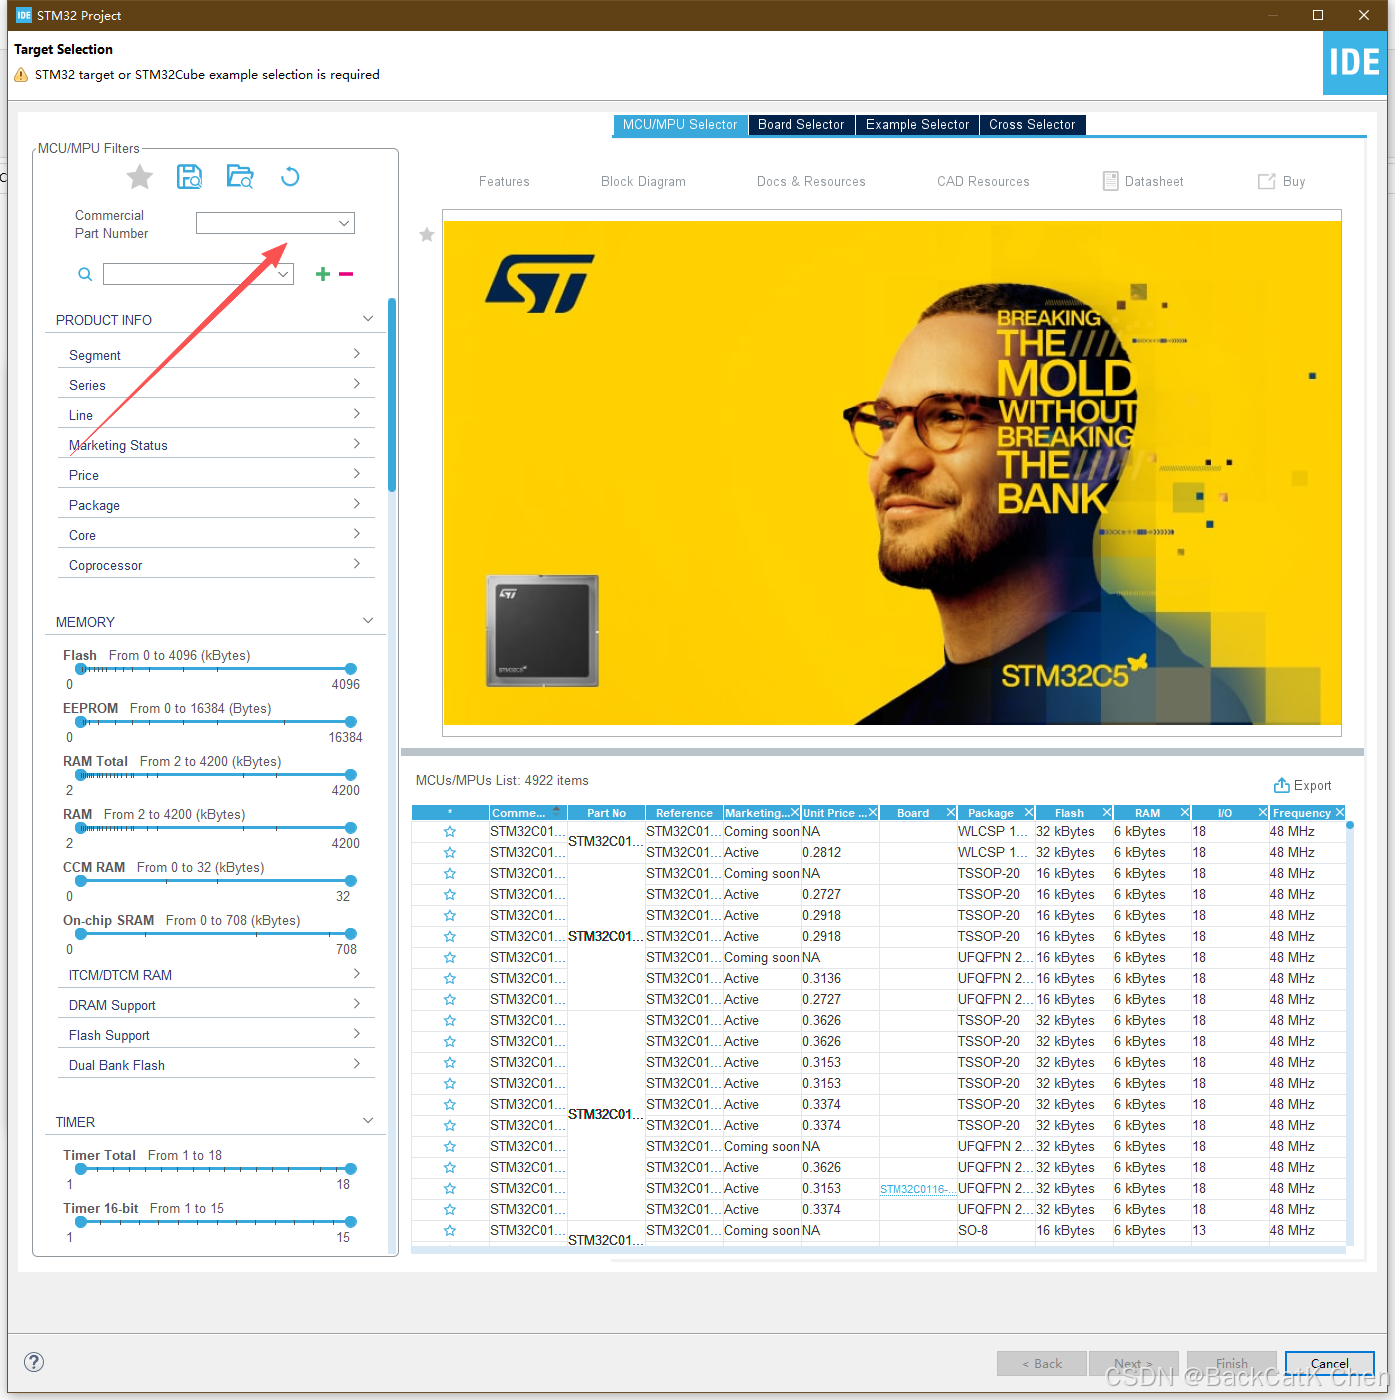Hide the RAM column using its X
This screenshot has height=1400, width=1395.
(x=1185, y=813)
